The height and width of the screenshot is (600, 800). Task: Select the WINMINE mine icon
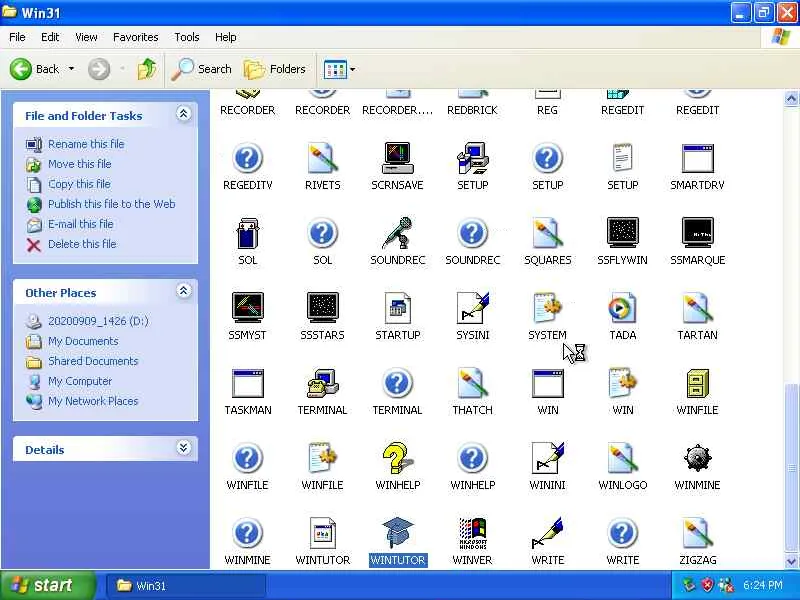(x=697, y=458)
